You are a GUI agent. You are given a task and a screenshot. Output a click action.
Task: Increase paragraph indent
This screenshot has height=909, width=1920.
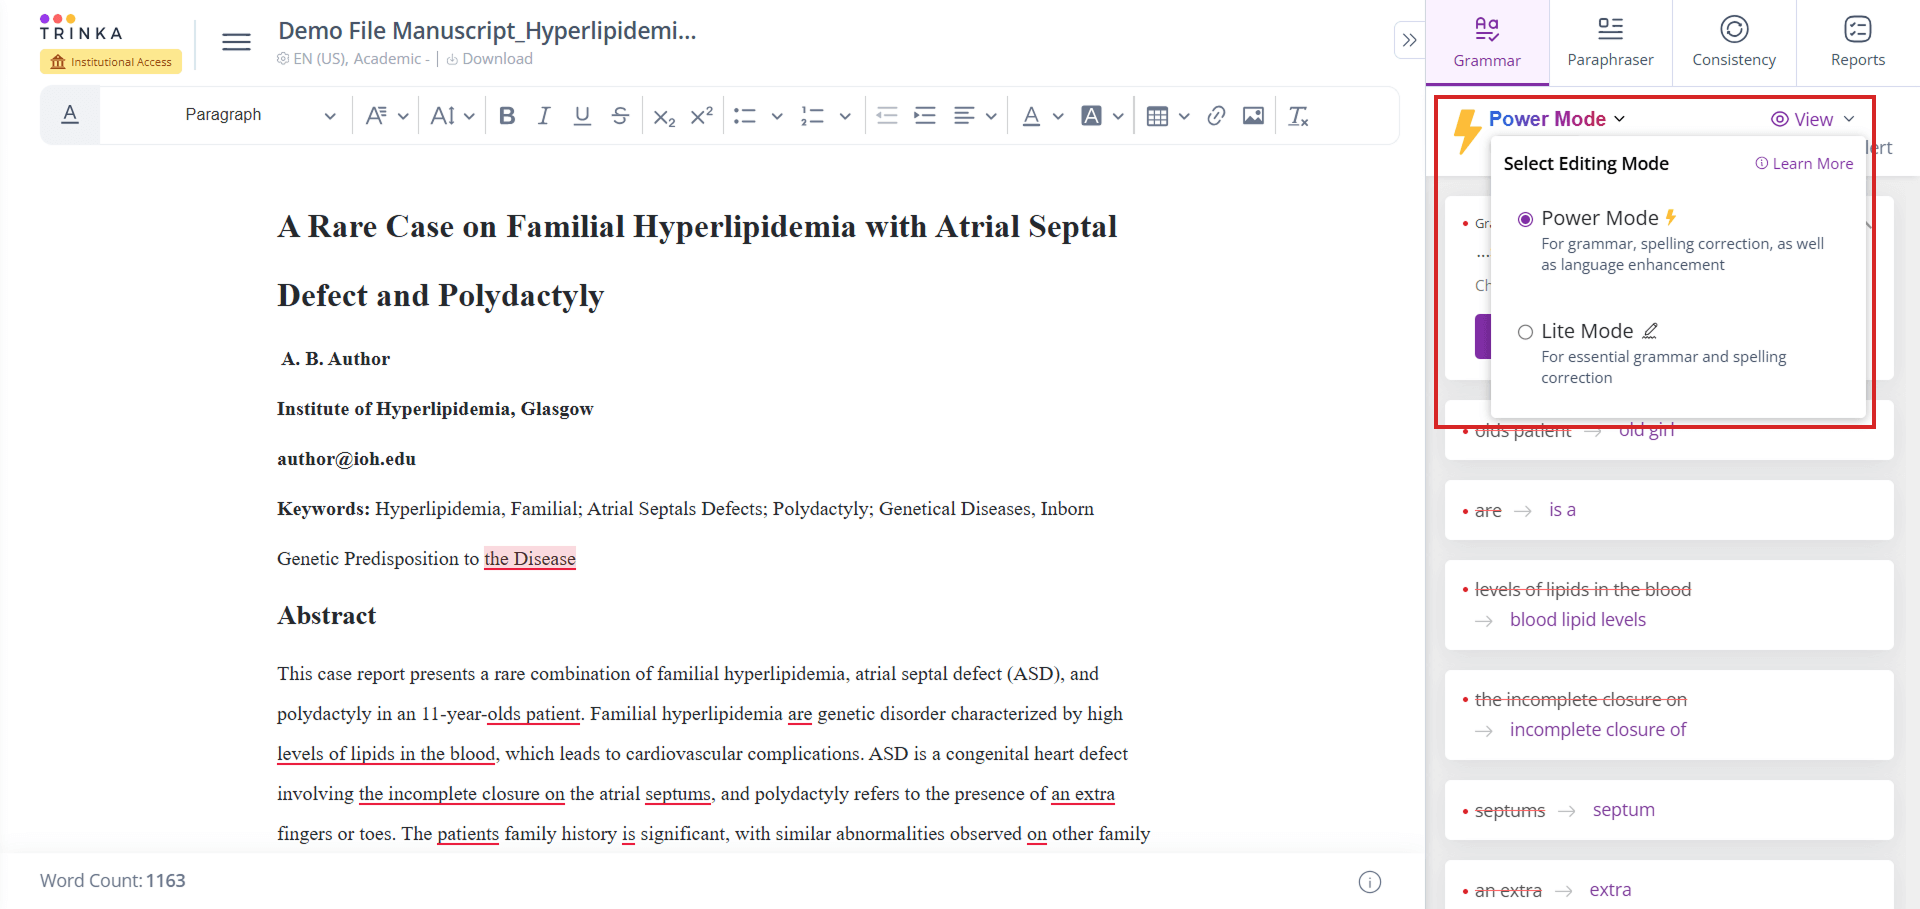(925, 116)
